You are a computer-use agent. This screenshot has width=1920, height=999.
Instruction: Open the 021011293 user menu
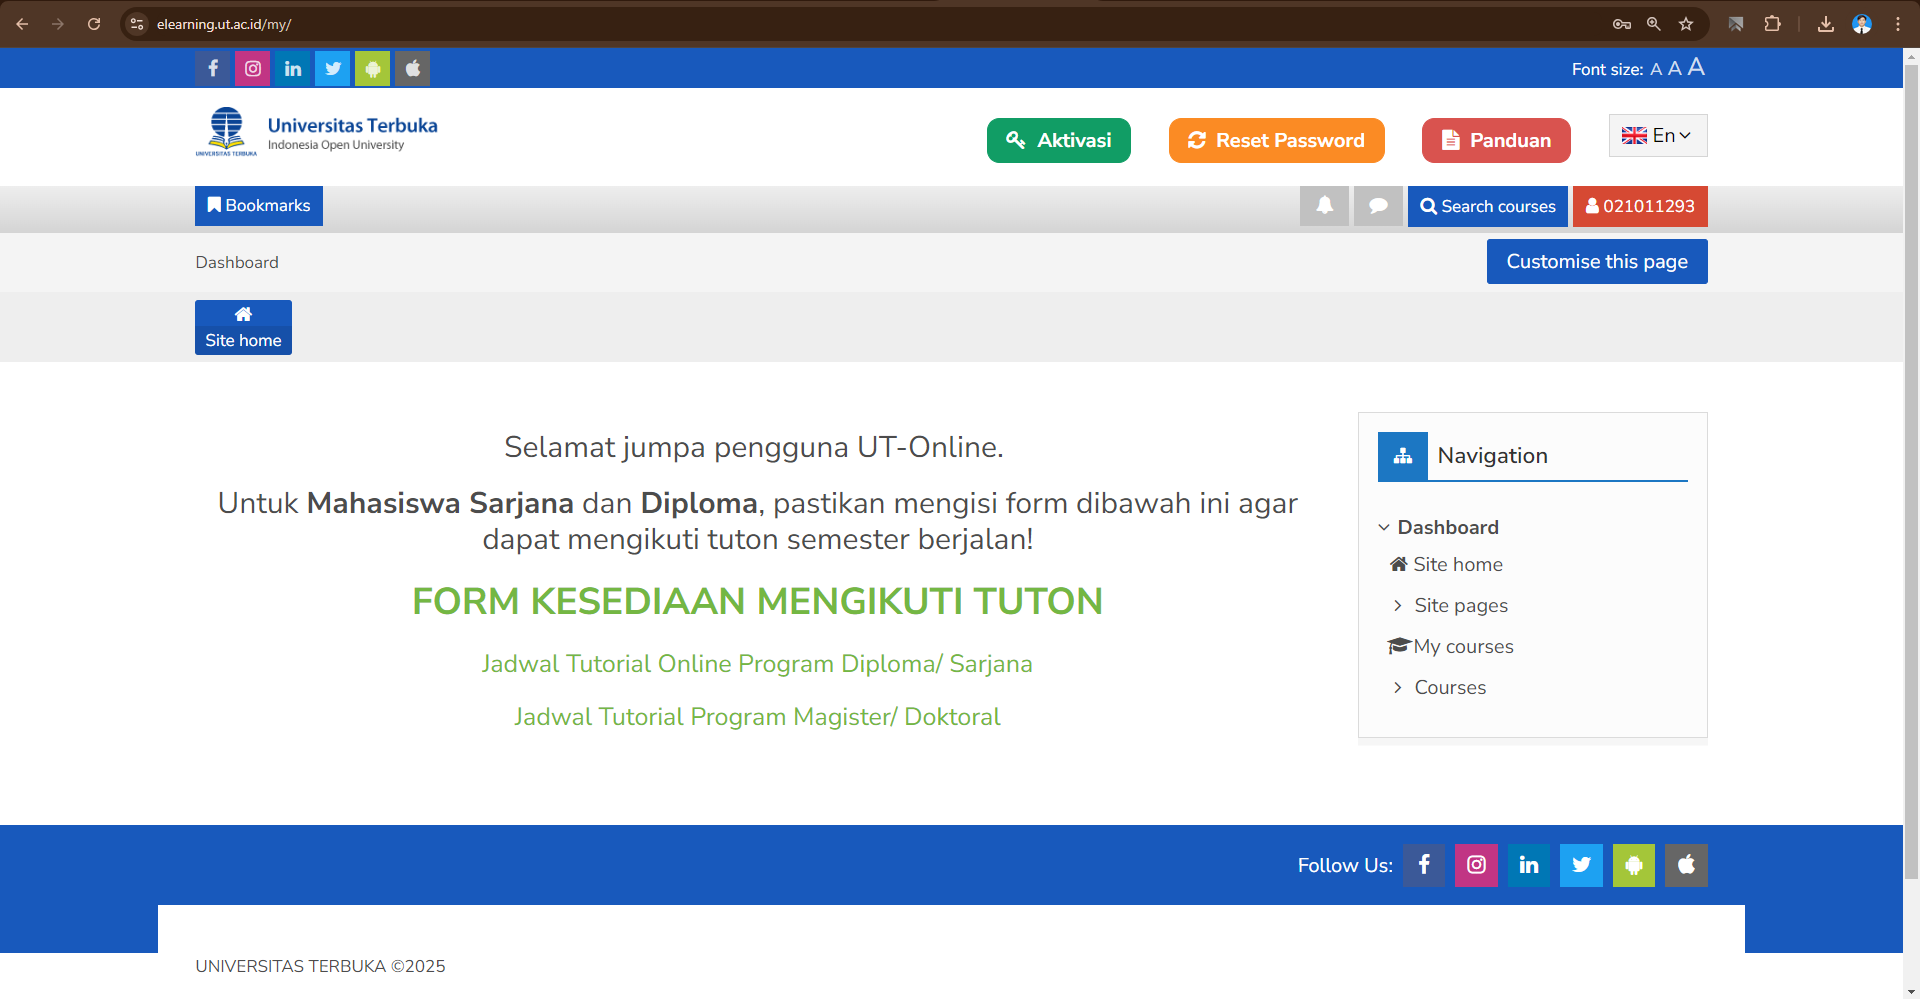click(x=1640, y=206)
